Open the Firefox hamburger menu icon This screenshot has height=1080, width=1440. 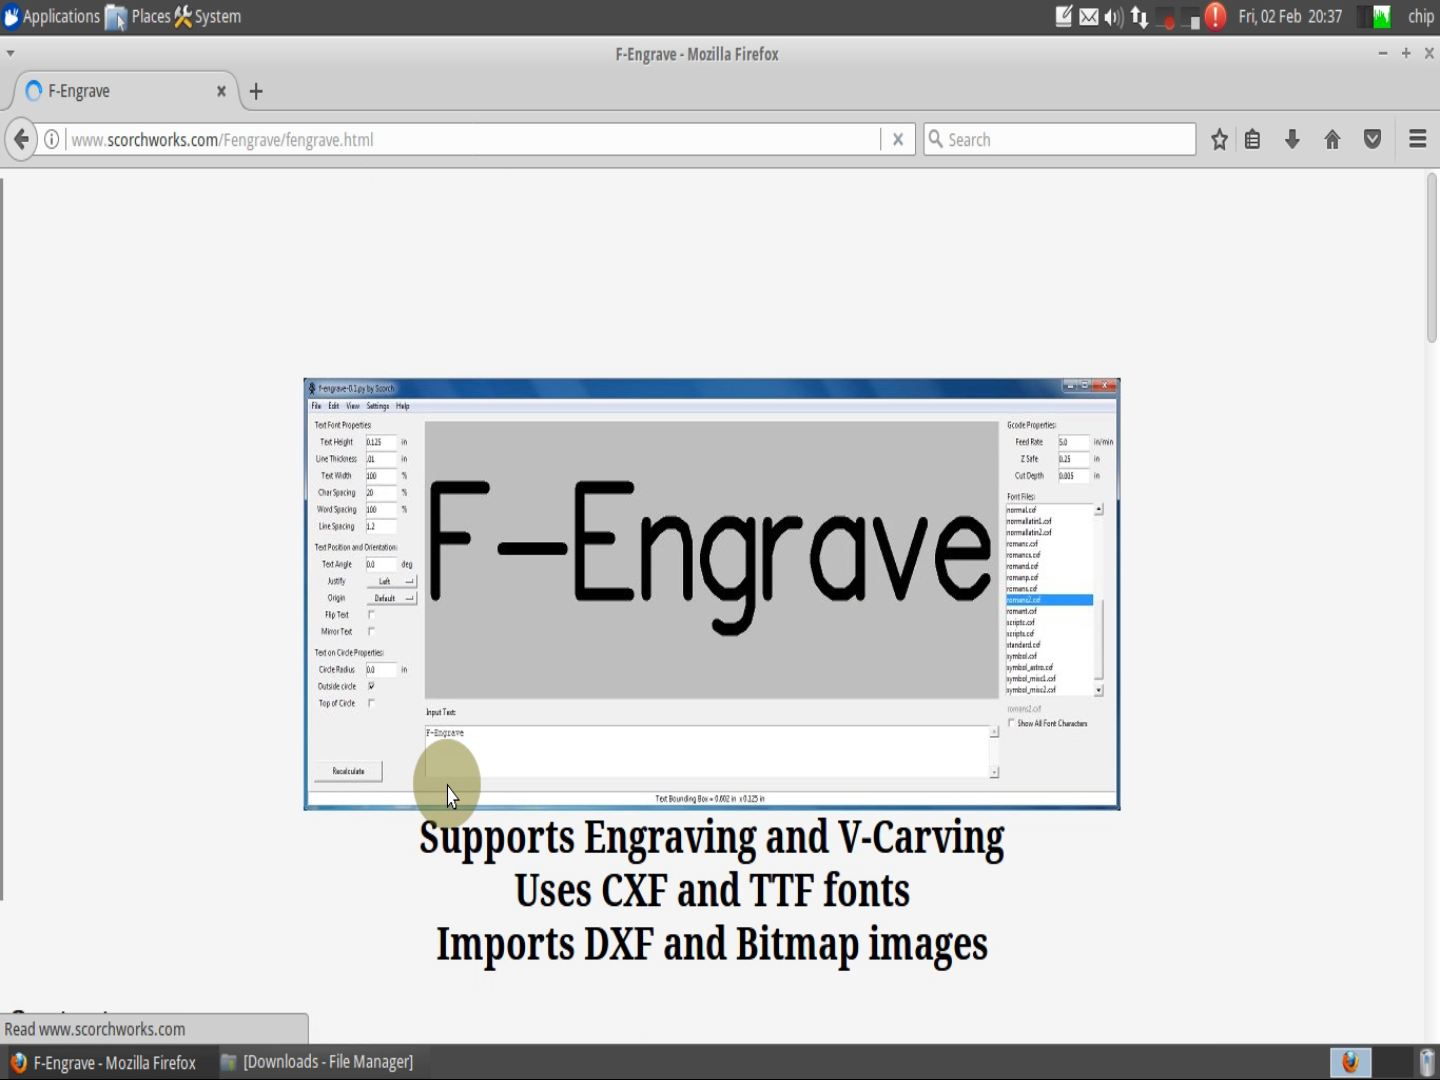pos(1417,139)
